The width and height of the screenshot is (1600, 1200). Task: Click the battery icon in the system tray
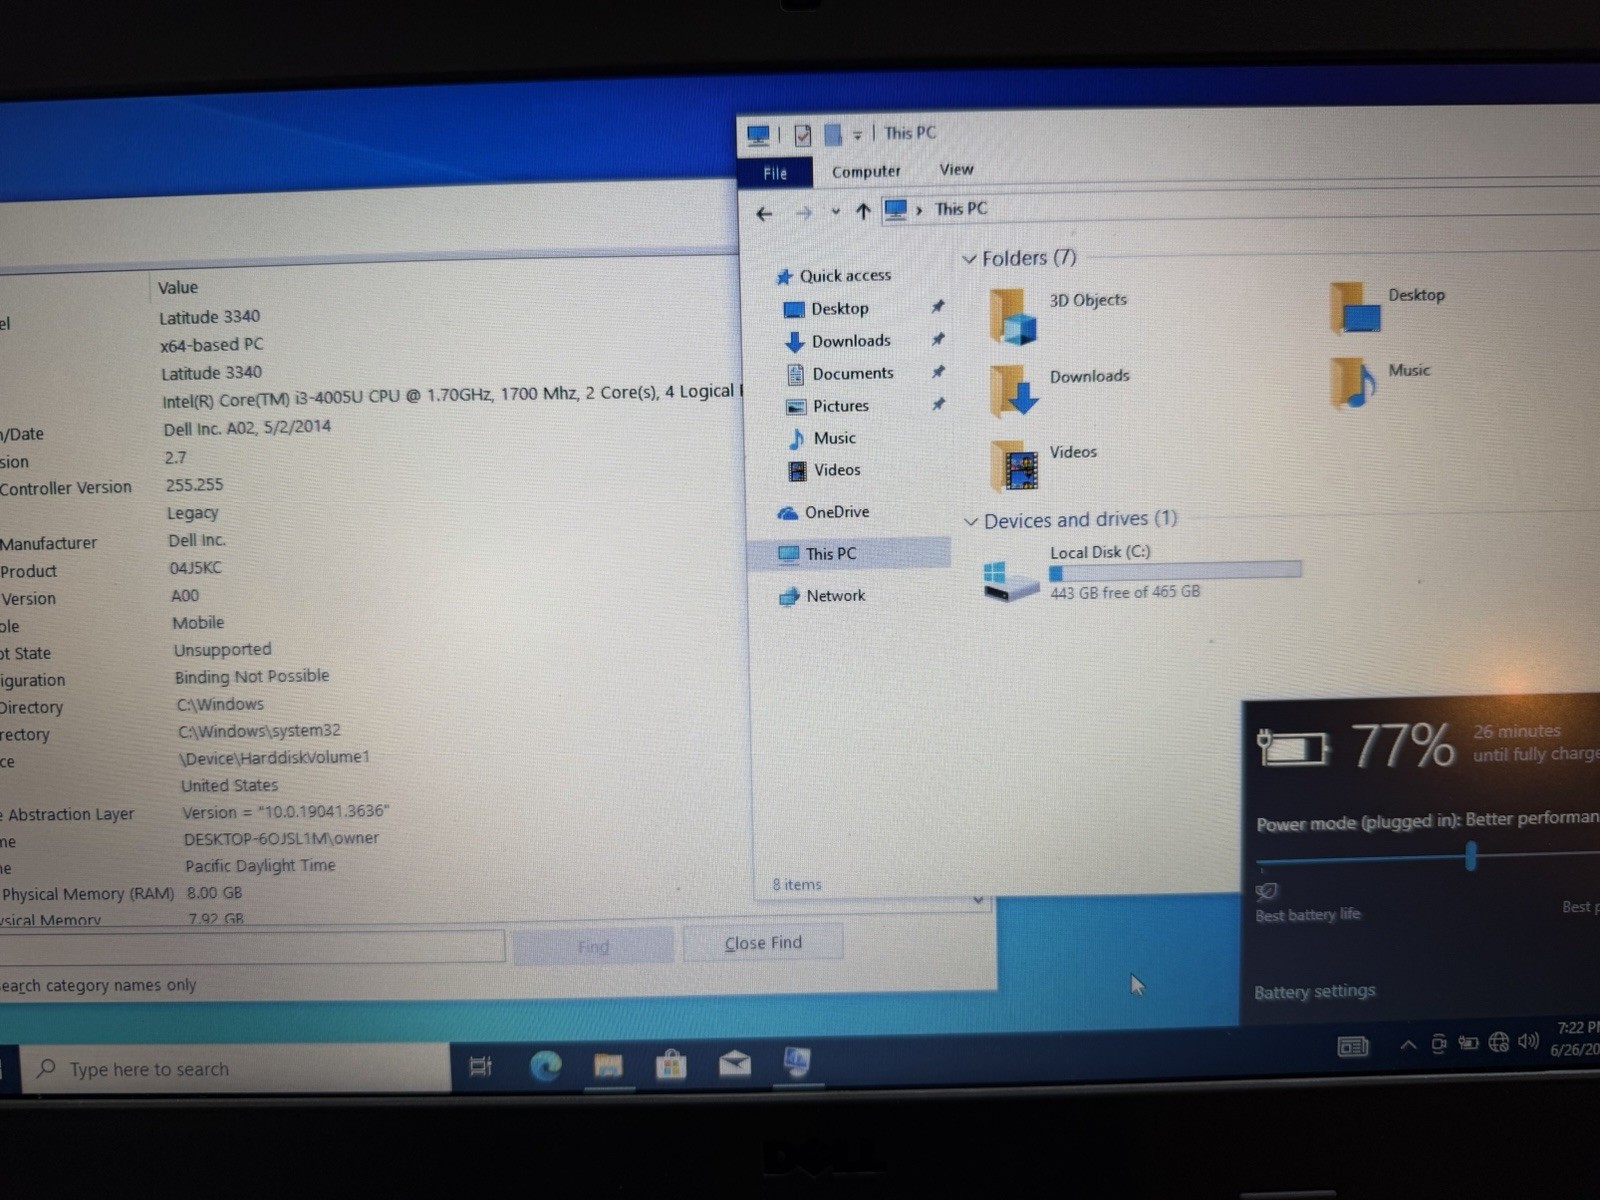point(1468,1043)
